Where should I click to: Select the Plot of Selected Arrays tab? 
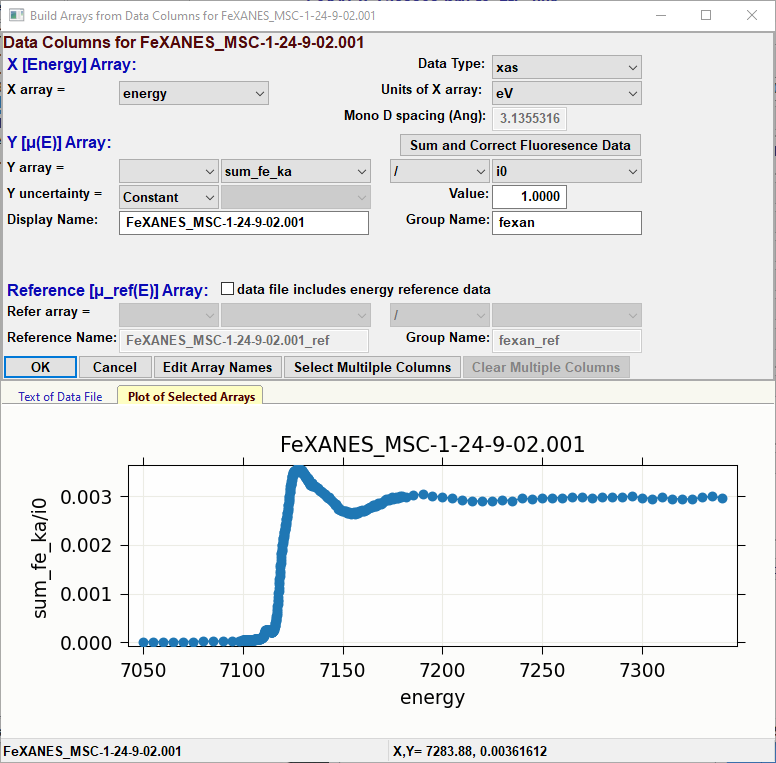coord(191,397)
